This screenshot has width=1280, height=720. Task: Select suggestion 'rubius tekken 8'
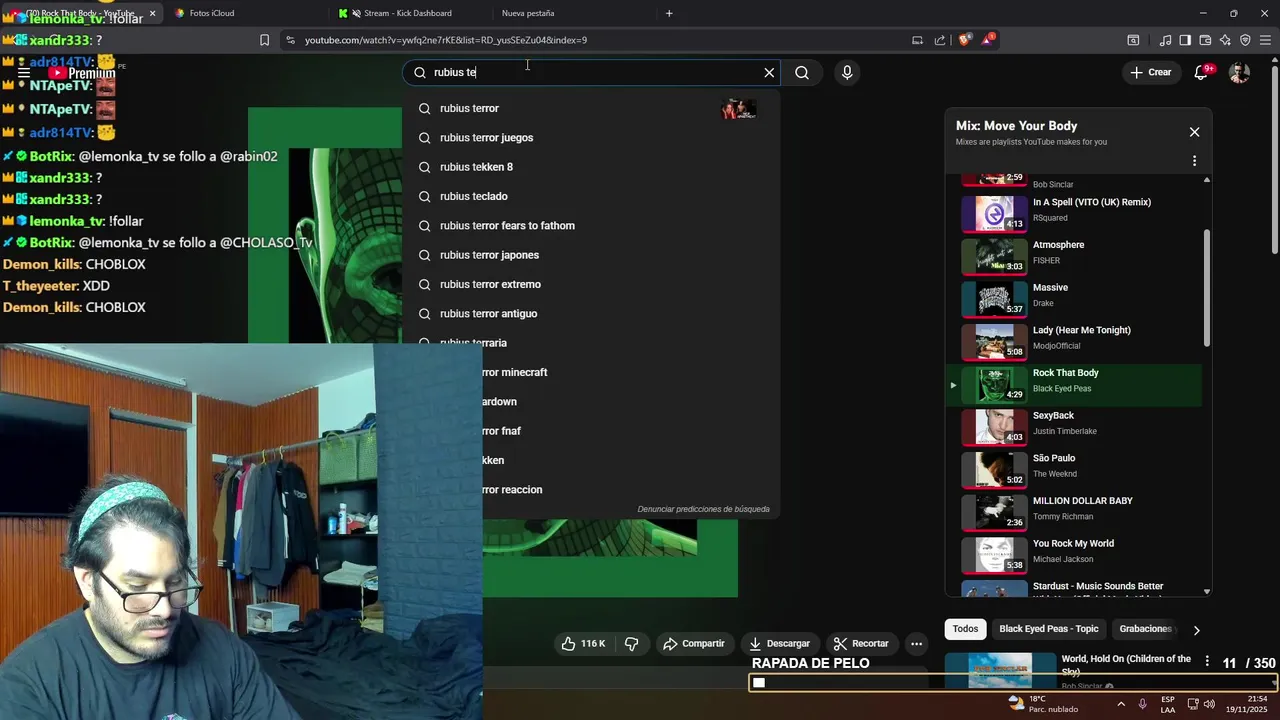[x=590, y=167]
